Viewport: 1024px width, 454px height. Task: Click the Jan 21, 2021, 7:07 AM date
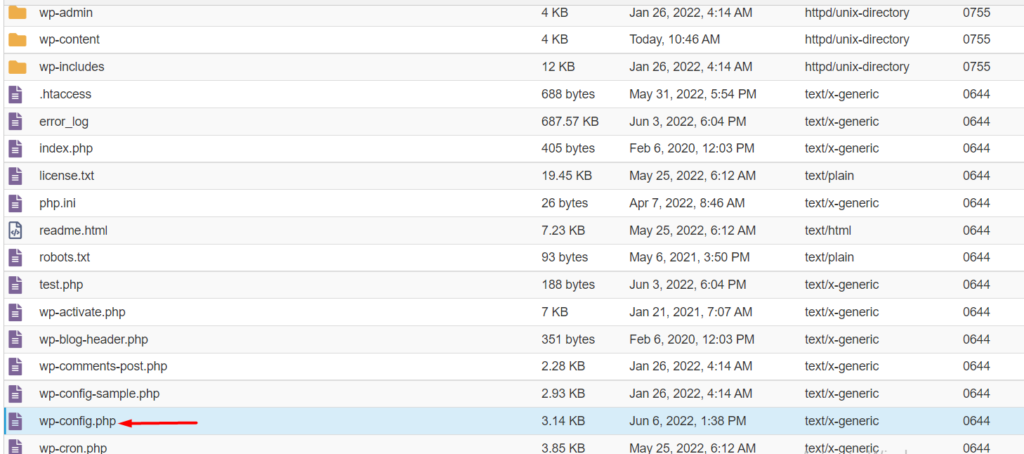(x=691, y=312)
